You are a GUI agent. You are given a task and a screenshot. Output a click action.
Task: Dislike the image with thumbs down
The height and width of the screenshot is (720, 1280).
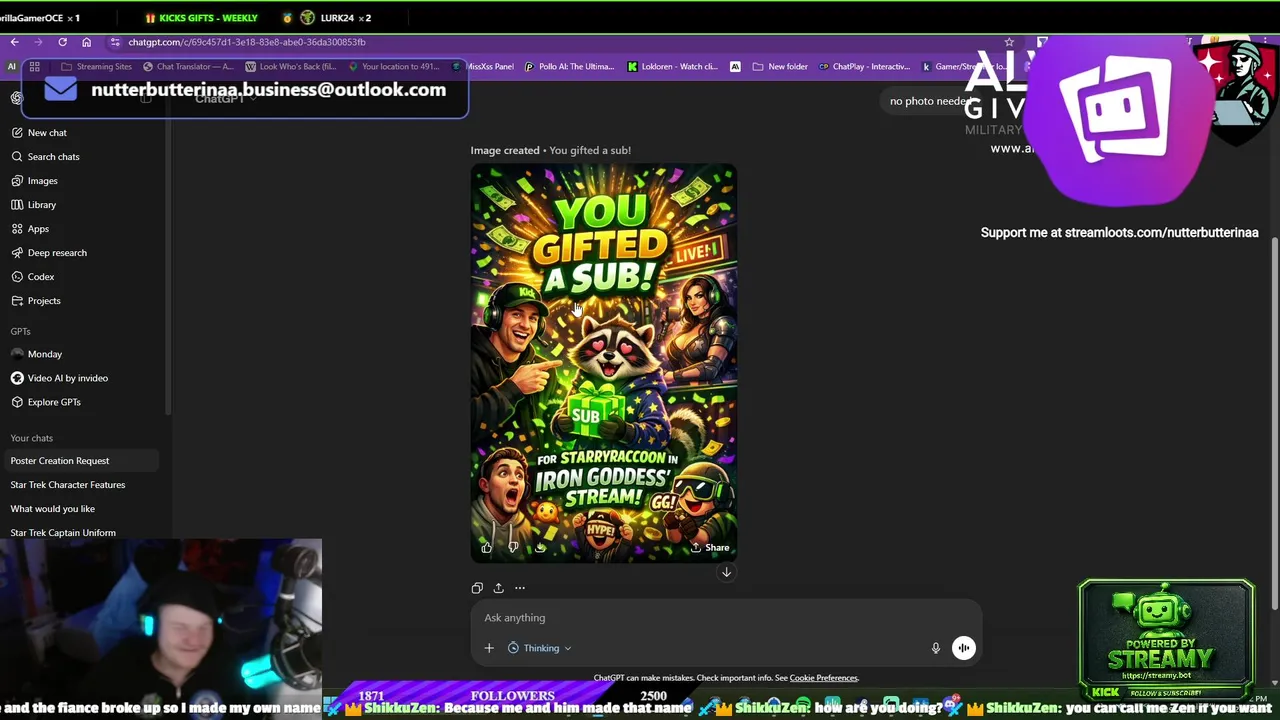513,547
